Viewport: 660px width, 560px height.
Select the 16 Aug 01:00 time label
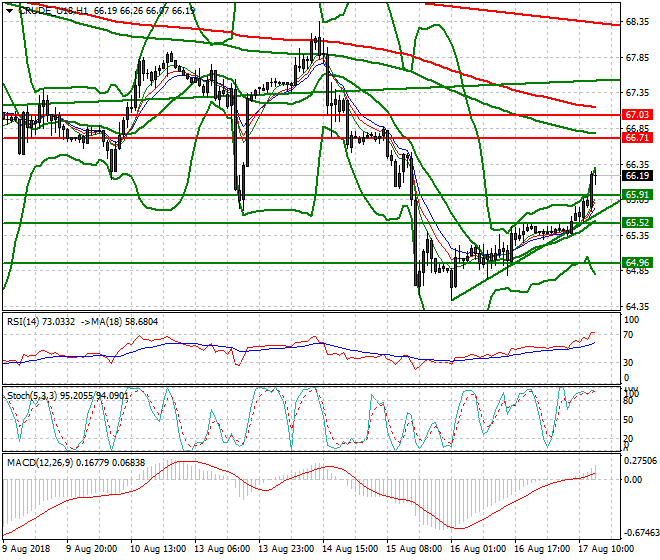pos(478,549)
